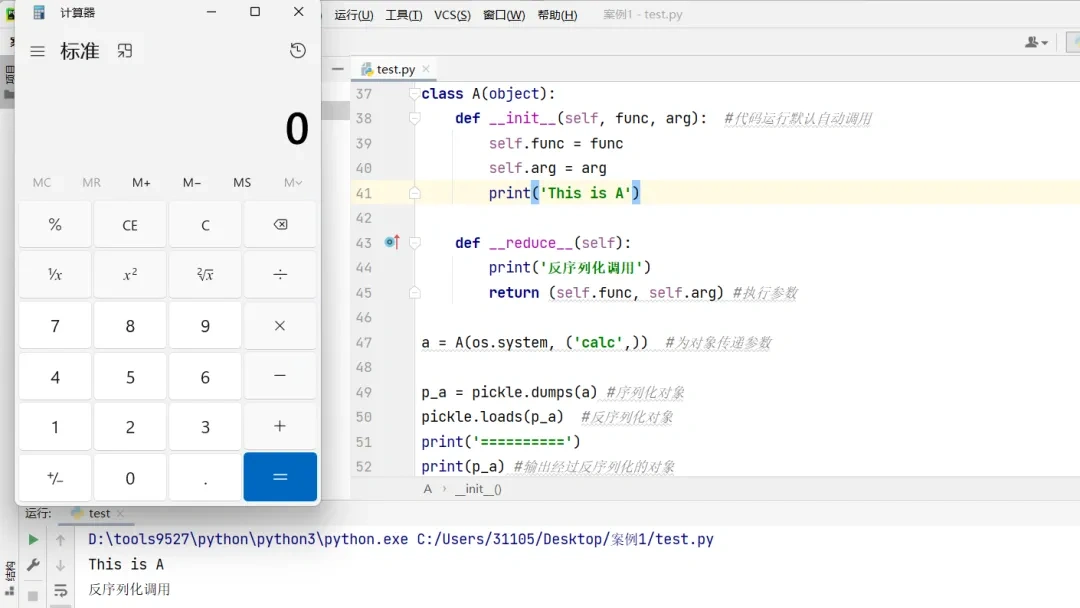Click digit 2 on calculator
1080x608 pixels.
(130, 427)
